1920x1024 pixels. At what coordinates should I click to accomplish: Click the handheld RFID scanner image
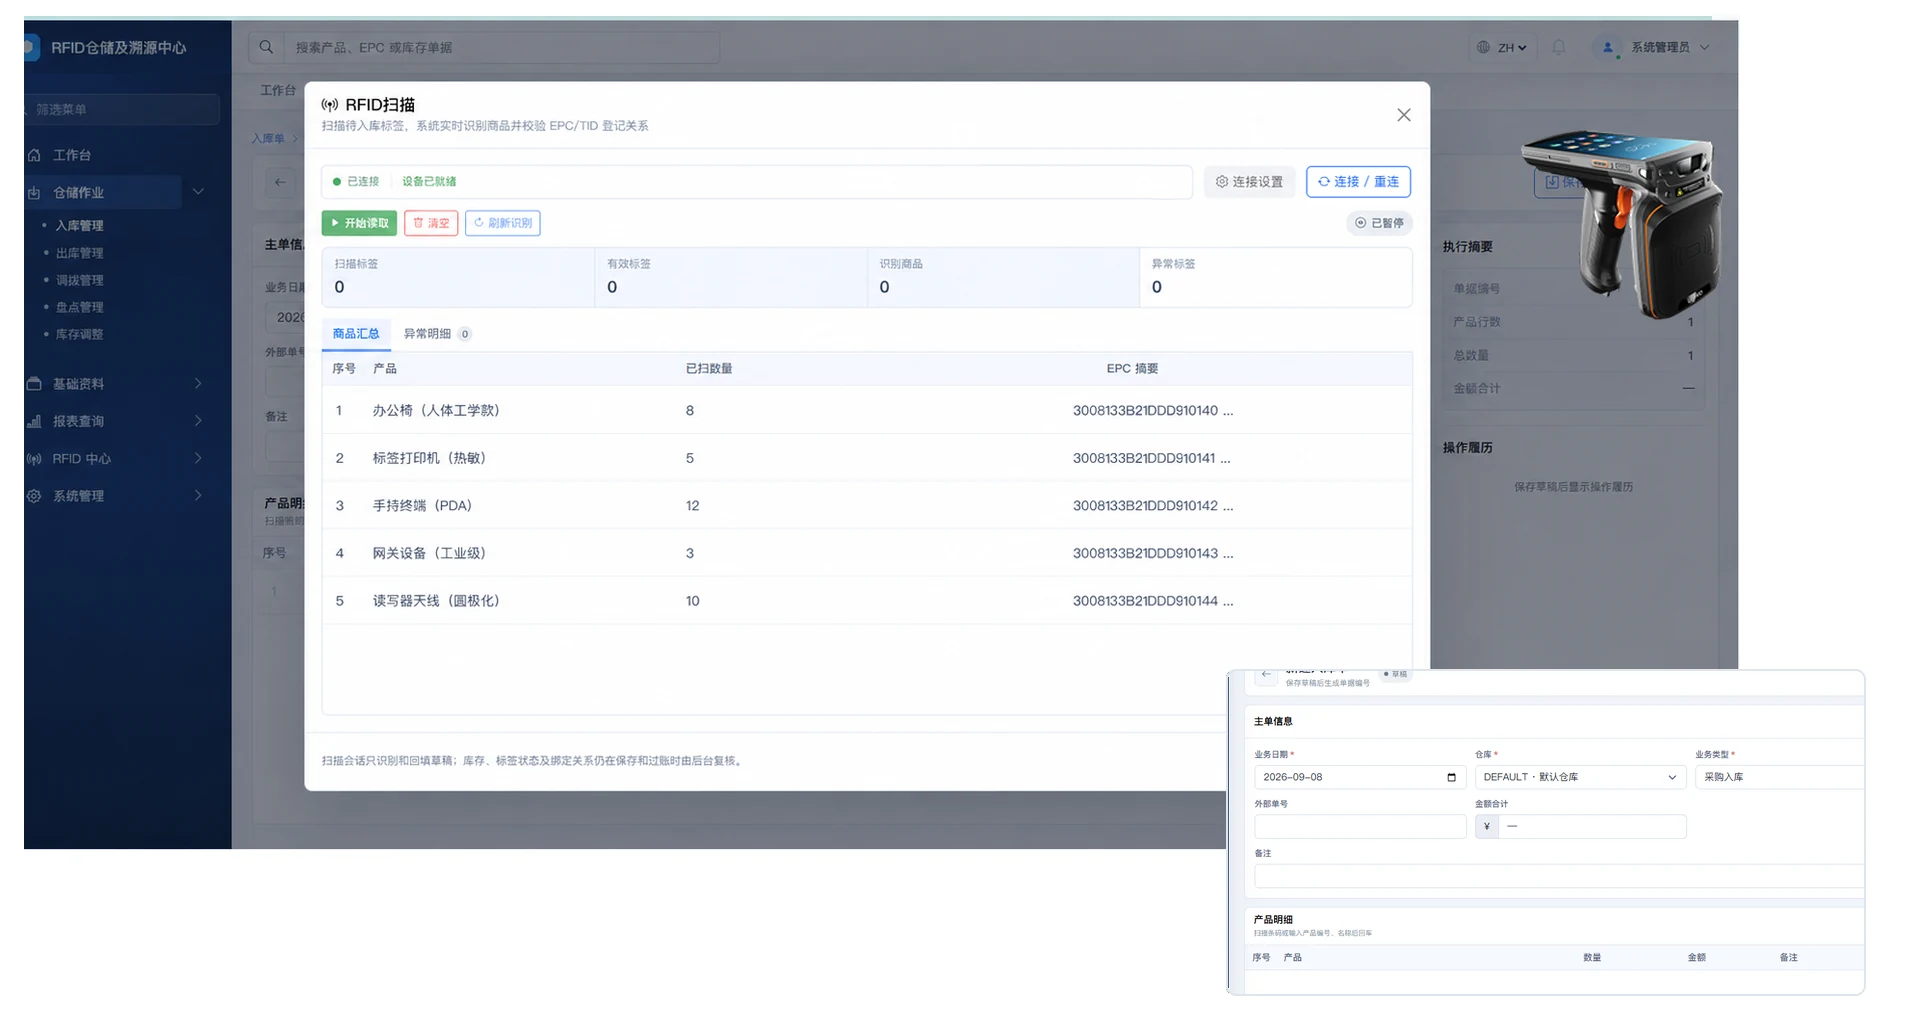(x=1623, y=223)
